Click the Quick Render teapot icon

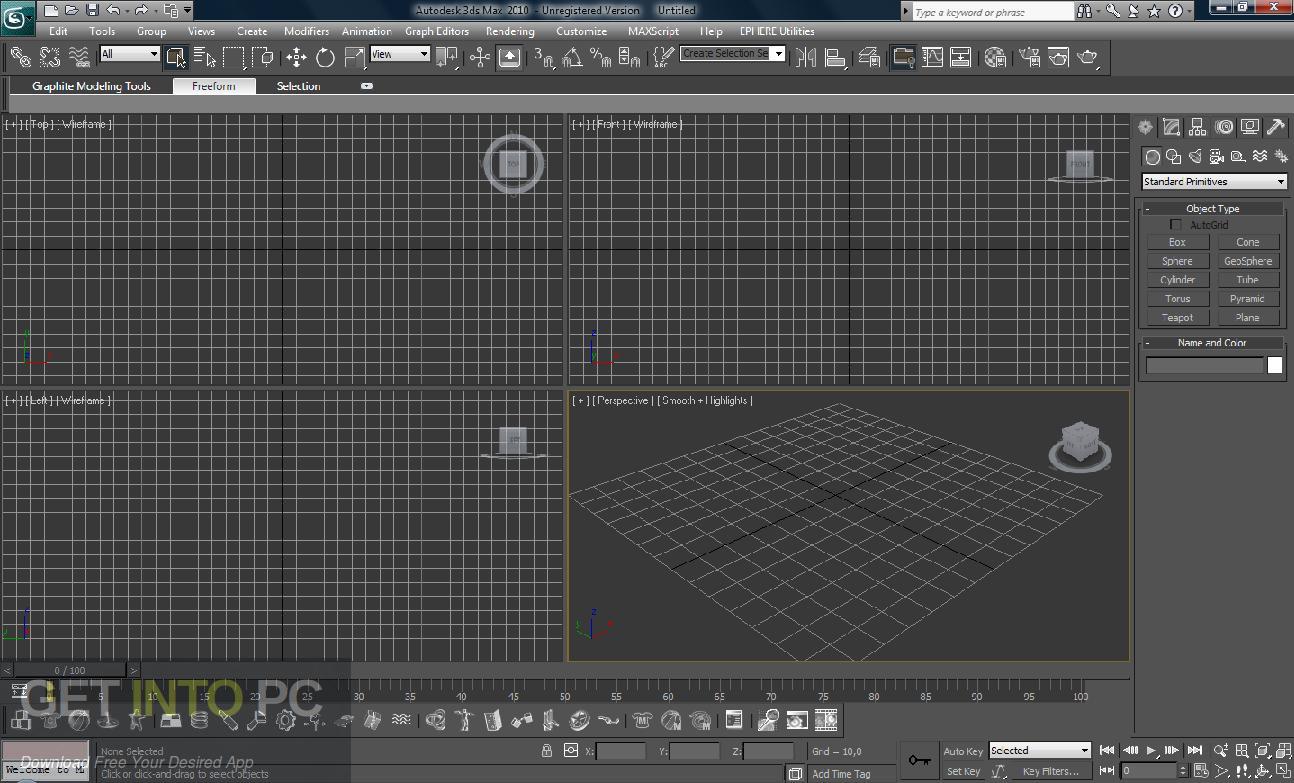click(1088, 57)
